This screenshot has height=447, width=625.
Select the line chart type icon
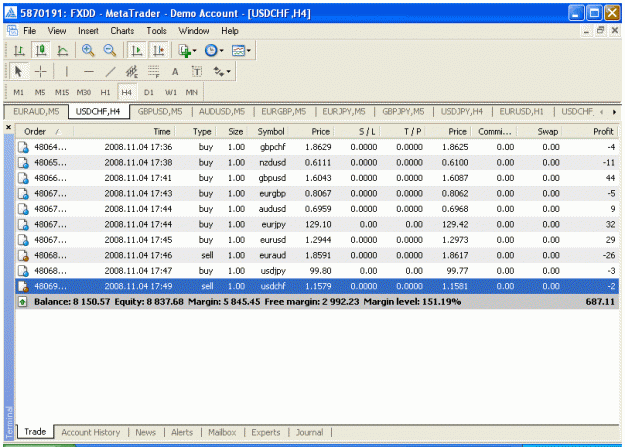[x=63, y=51]
